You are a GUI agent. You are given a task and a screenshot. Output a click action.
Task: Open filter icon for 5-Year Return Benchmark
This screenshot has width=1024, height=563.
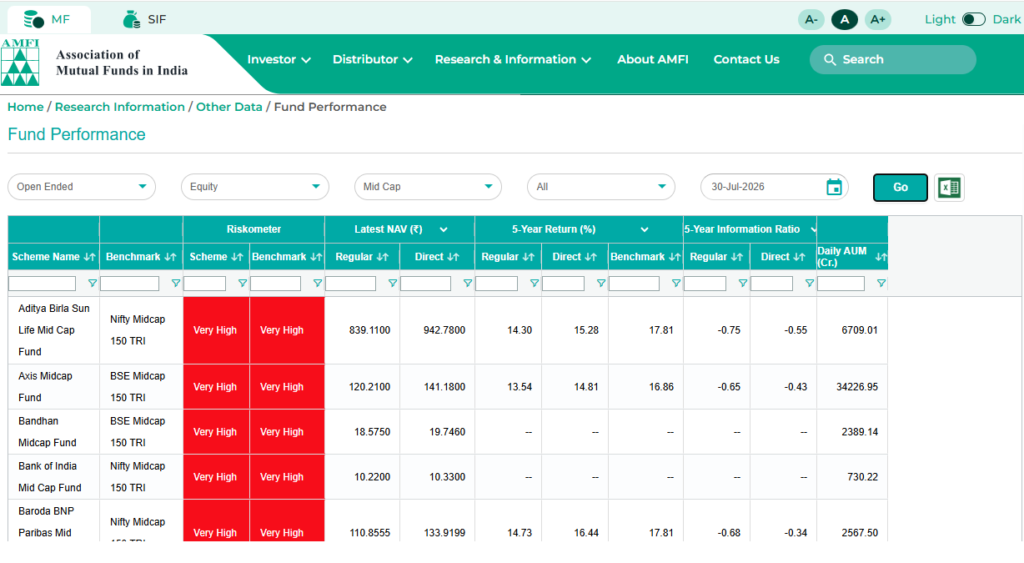676,283
